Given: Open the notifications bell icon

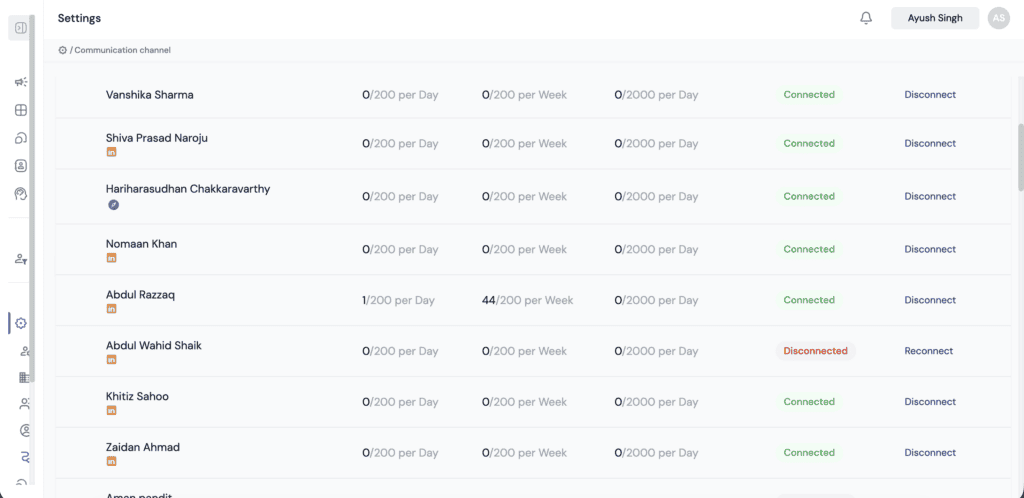Looking at the screenshot, I should point(866,18).
